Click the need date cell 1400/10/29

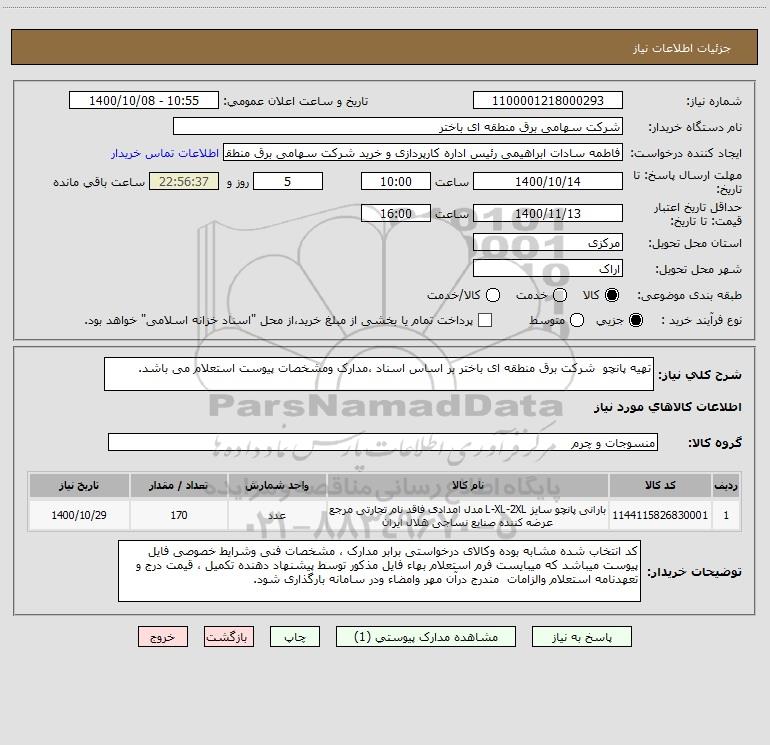[x=79, y=515]
